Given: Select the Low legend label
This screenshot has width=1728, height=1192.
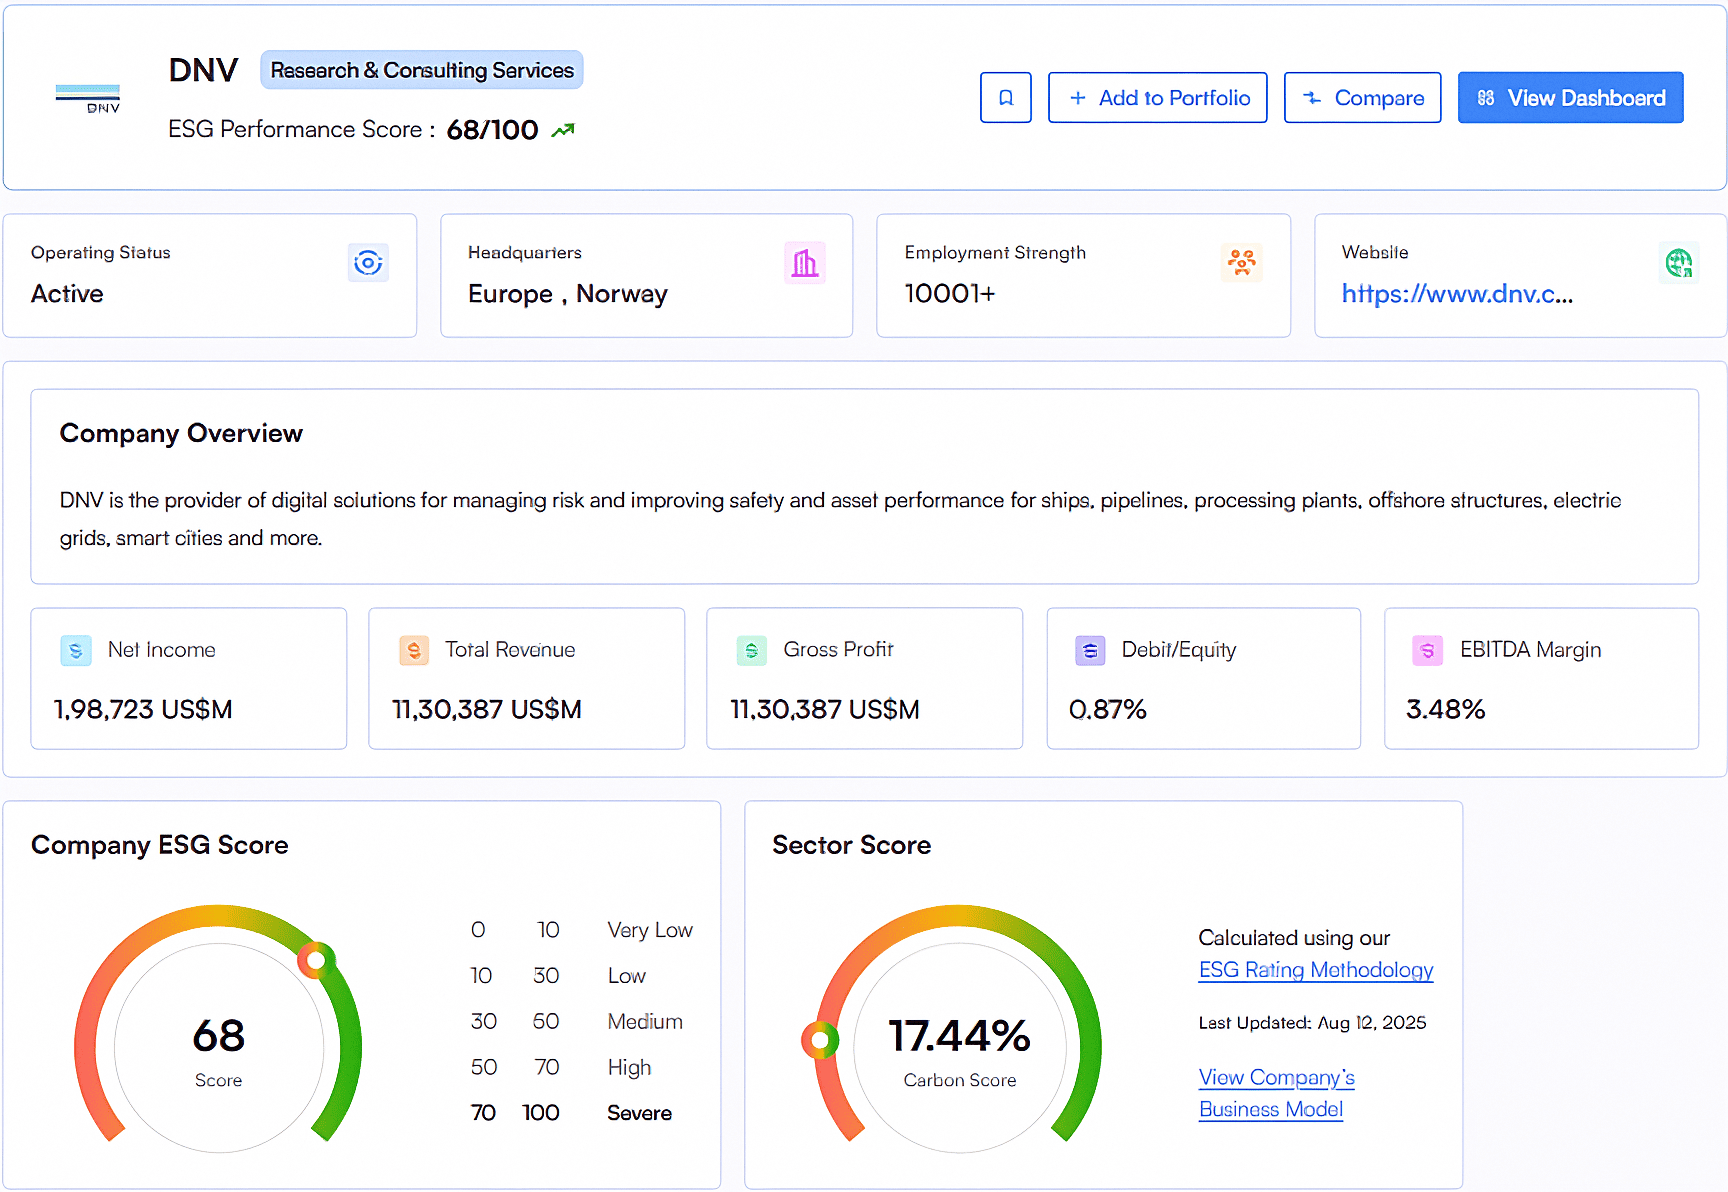Looking at the screenshot, I should (x=627, y=976).
